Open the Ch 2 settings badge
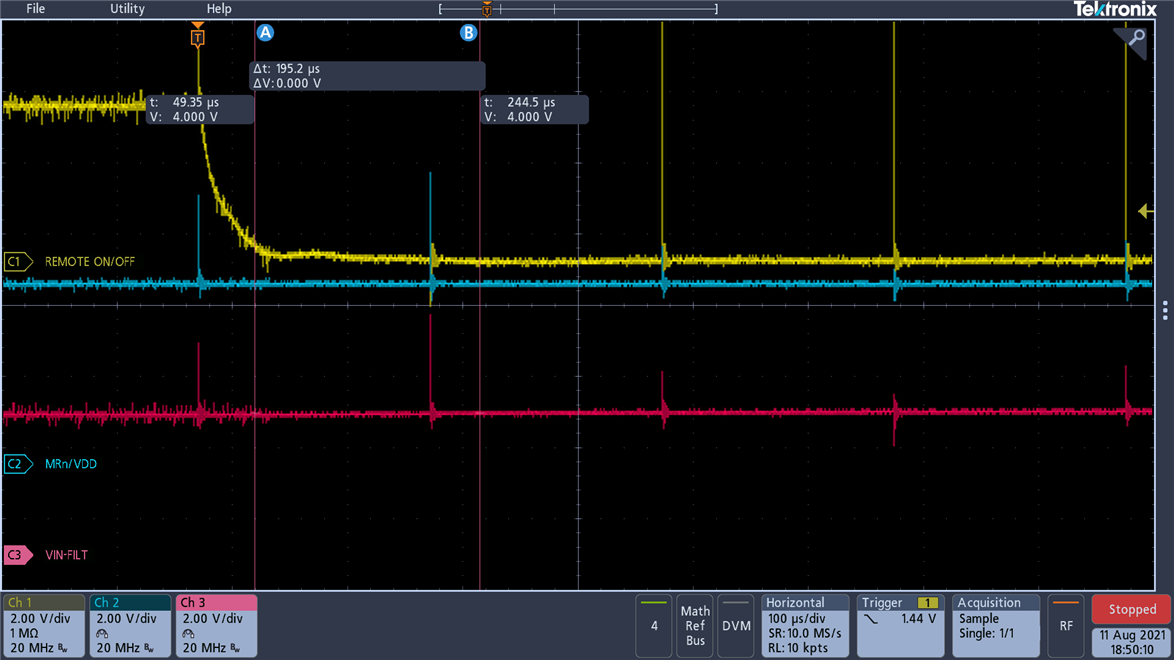This screenshot has height=660, width=1174. [130, 626]
